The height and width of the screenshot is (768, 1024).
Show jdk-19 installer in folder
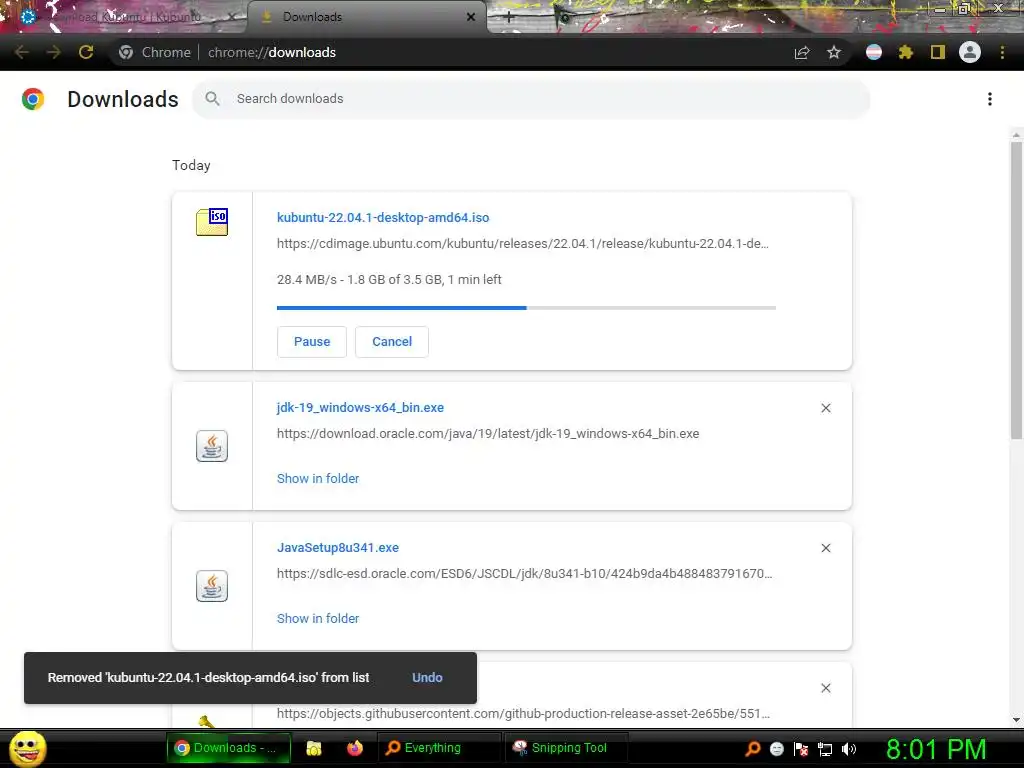[x=318, y=479]
